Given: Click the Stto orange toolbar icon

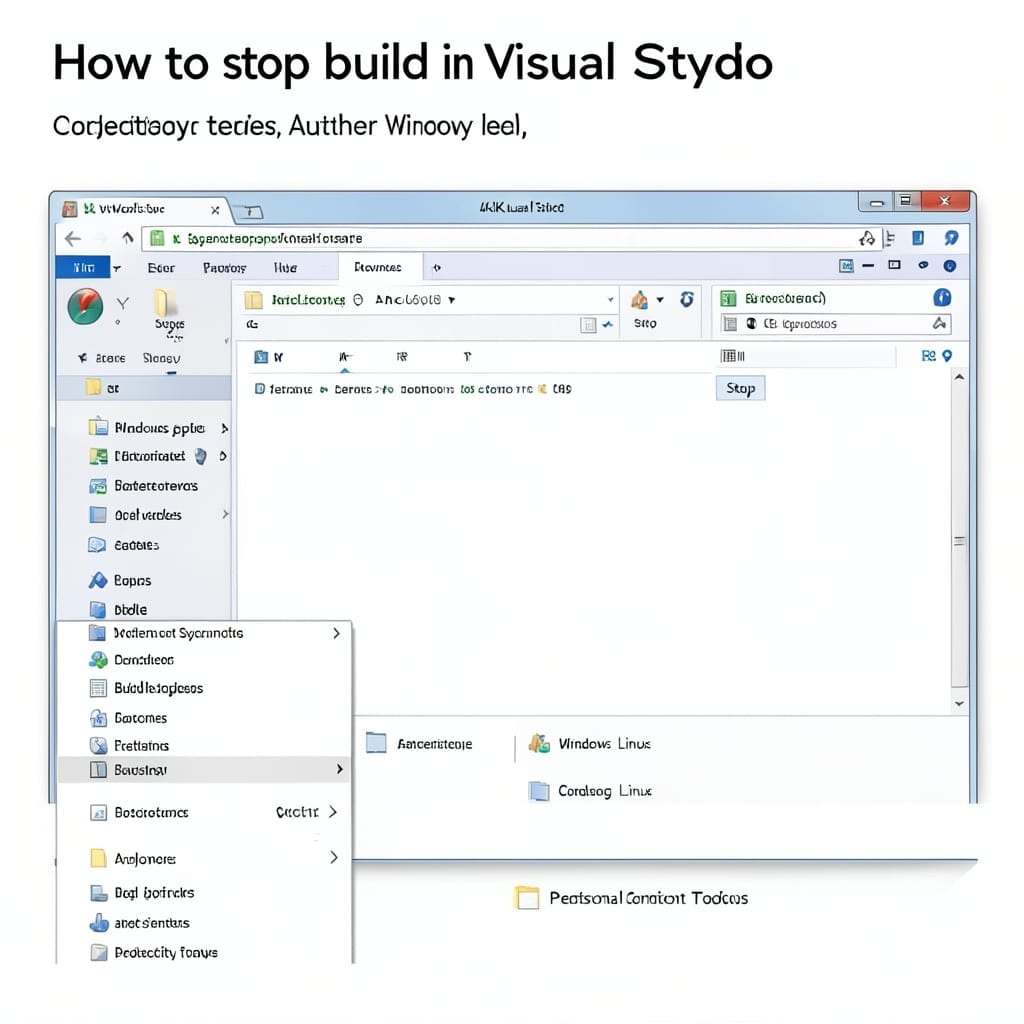Looking at the screenshot, I should pyautogui.click(x=639, y=300).
